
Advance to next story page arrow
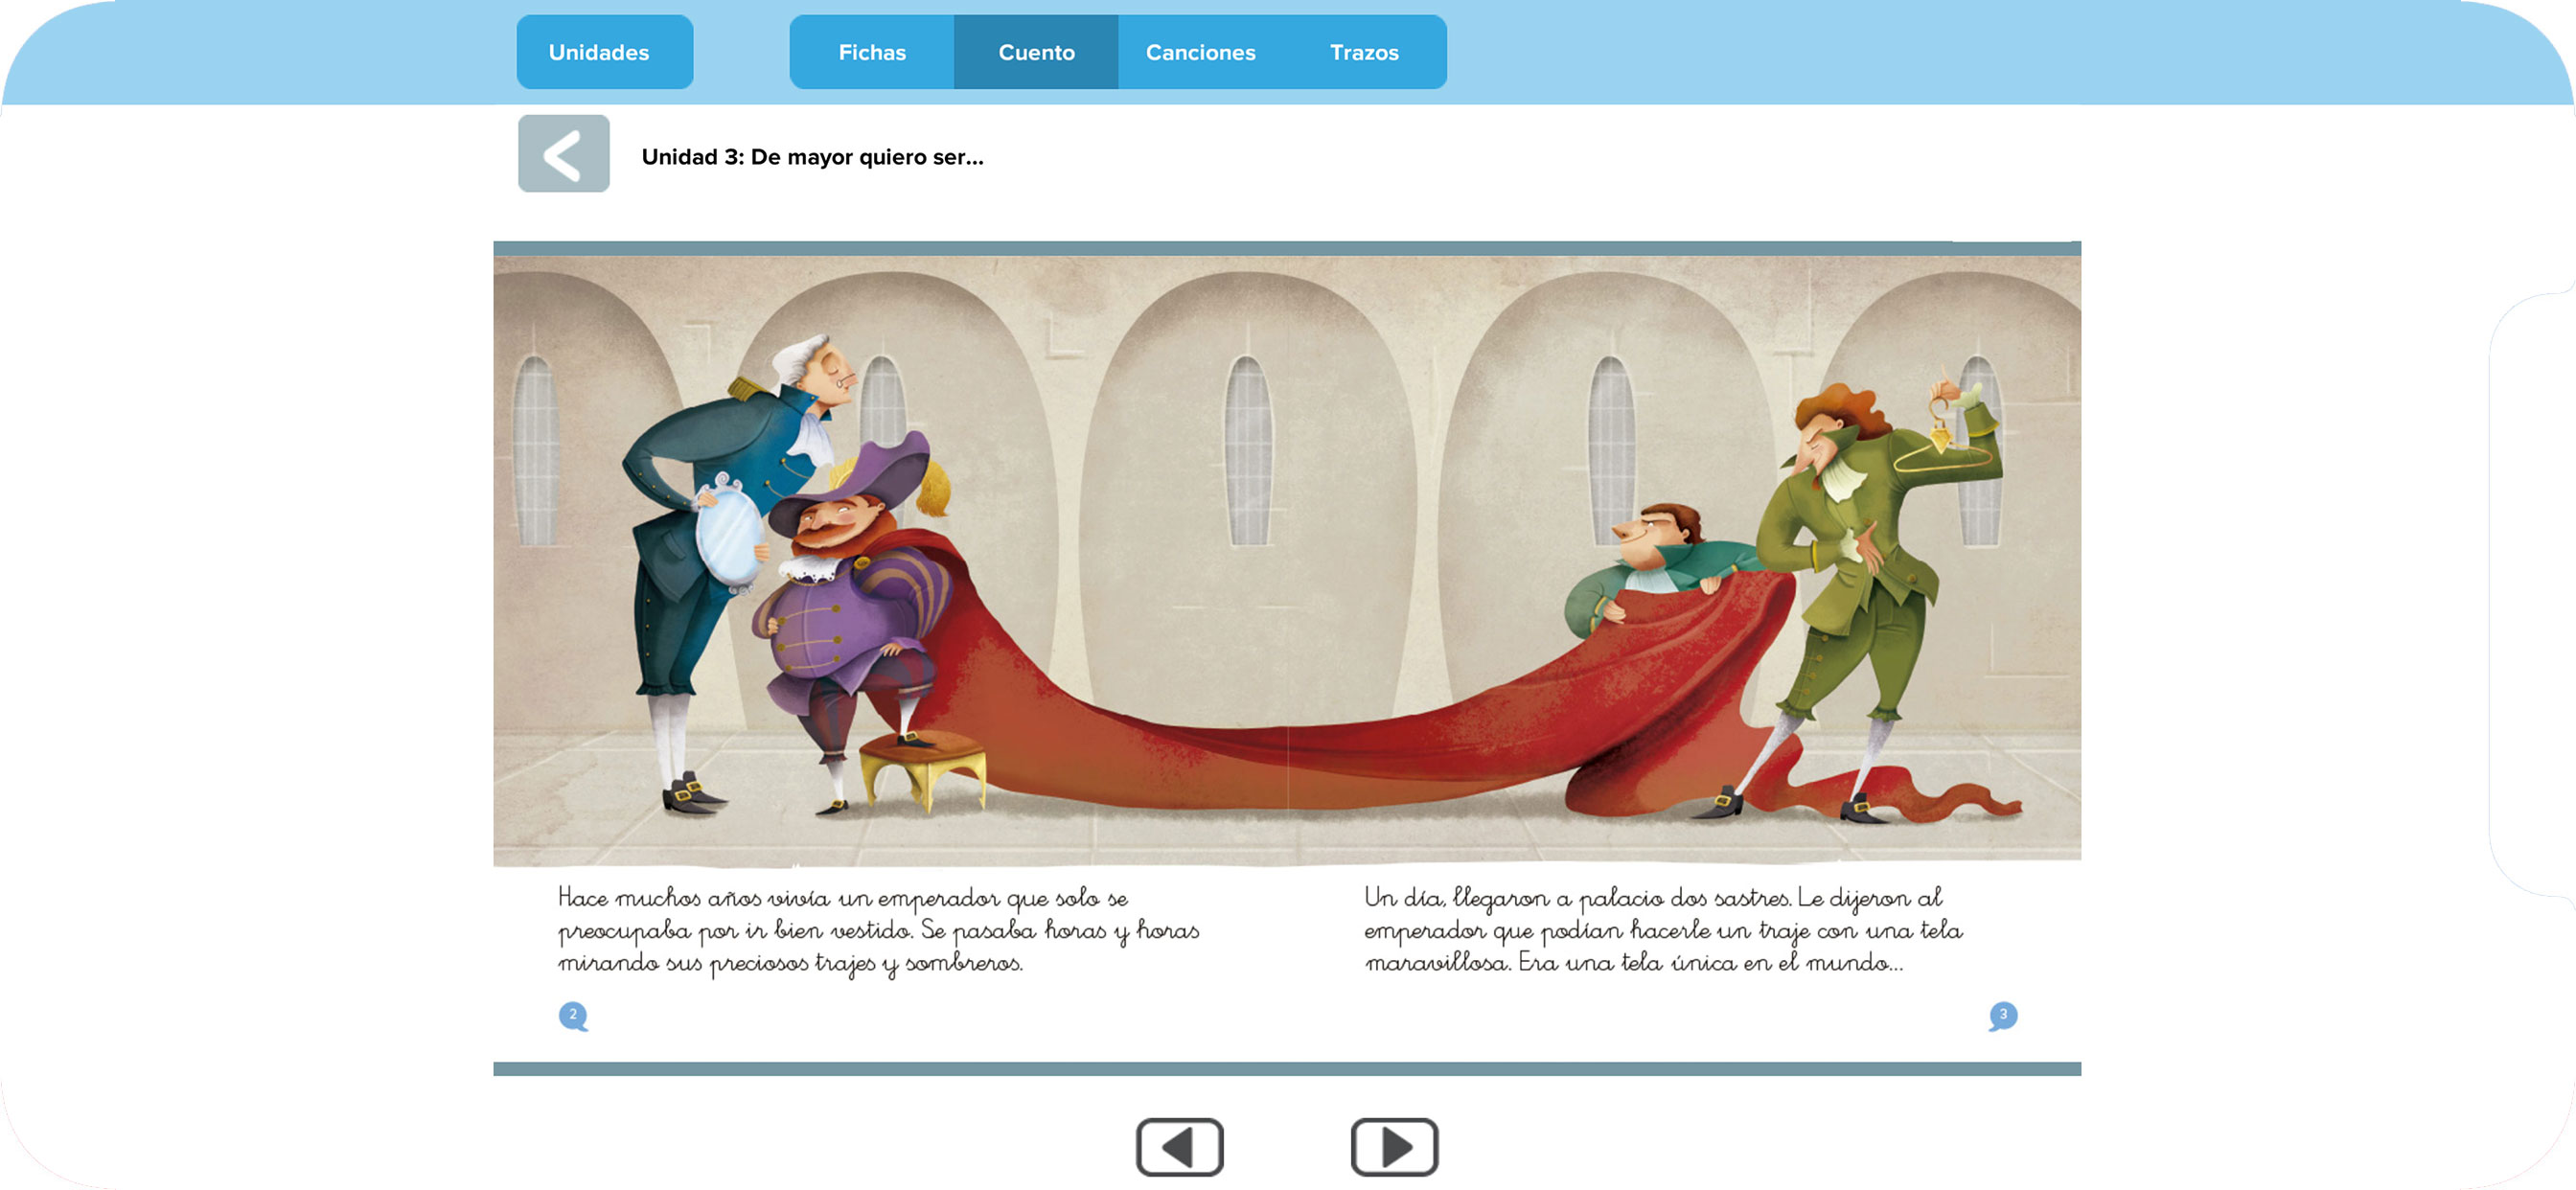pyautogui.click(x=1394, y=1147)
